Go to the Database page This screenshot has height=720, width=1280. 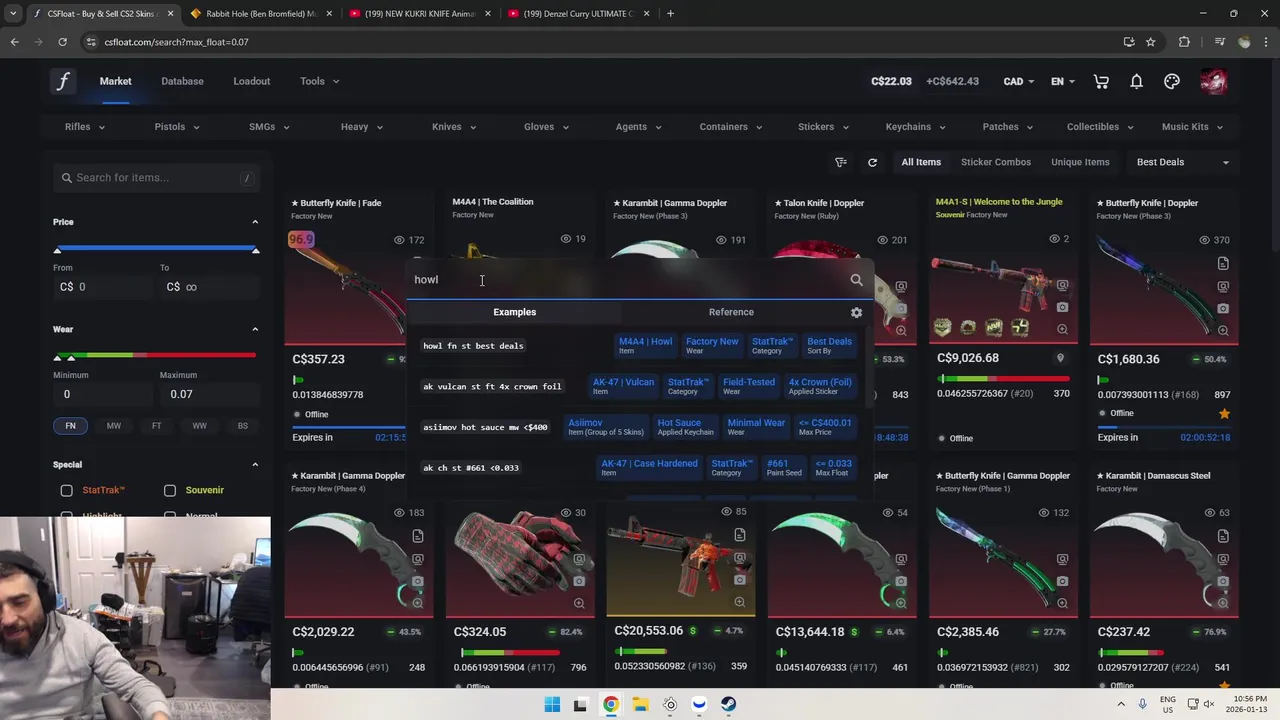(x=182, y=81)
